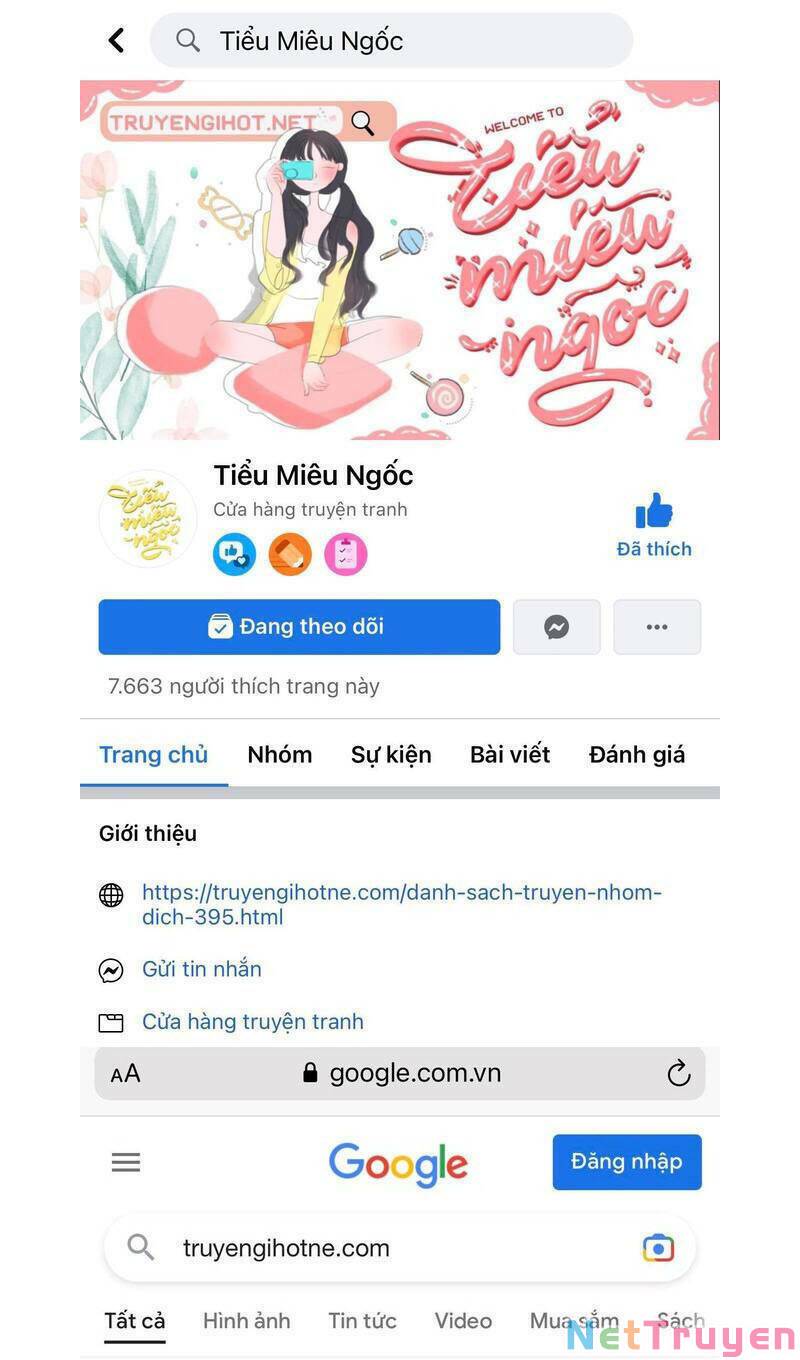Click the orange pencil badge icon
Viewport: 800px width, 1360px height.
(290, 554)
